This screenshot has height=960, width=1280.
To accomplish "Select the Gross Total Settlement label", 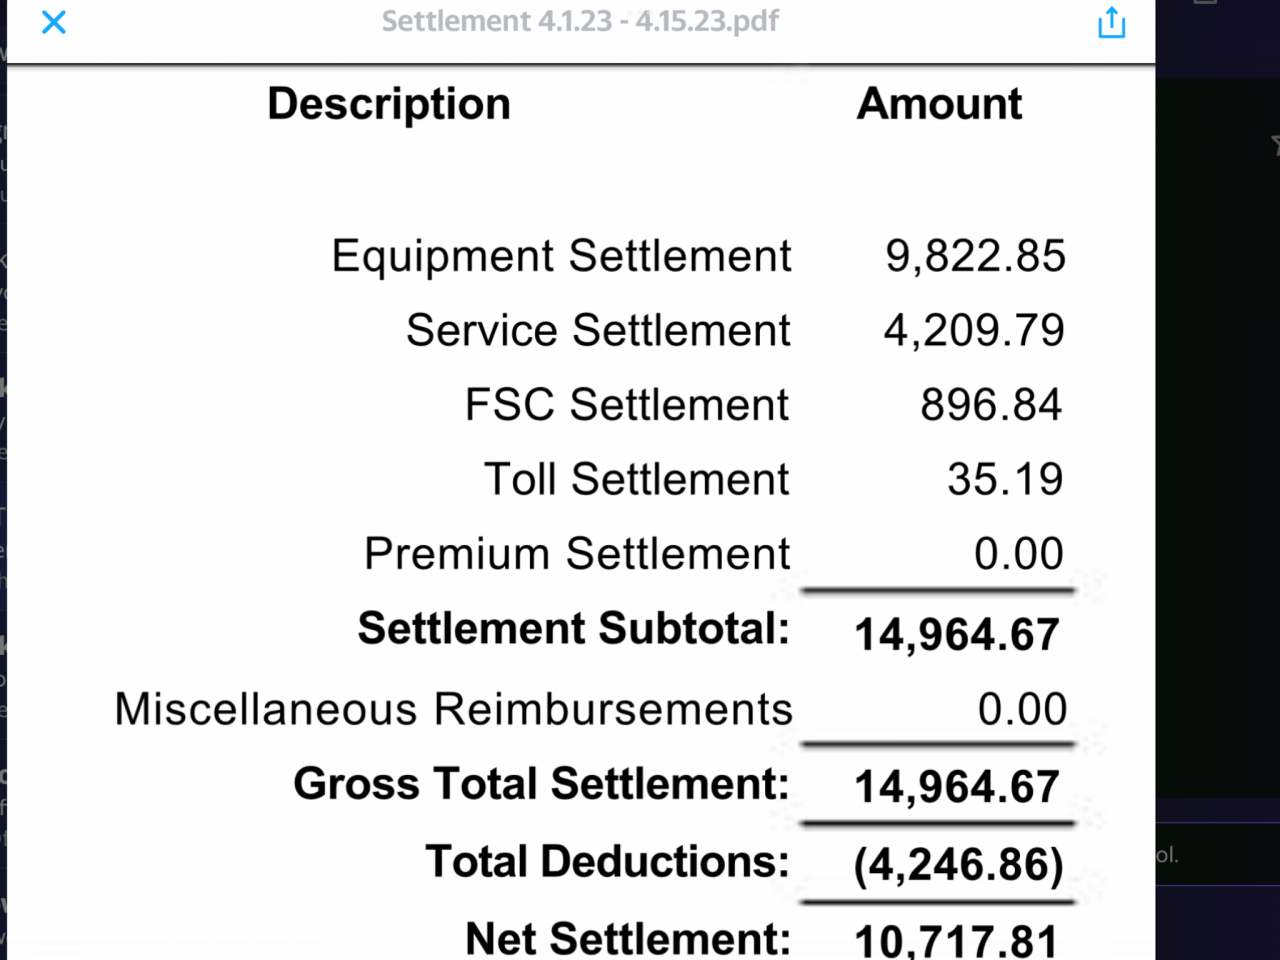I will pyautogui.click(x=541, y=784).
